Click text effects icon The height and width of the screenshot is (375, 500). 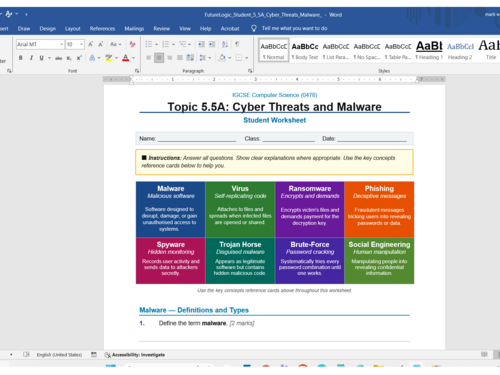coord(92,58)
